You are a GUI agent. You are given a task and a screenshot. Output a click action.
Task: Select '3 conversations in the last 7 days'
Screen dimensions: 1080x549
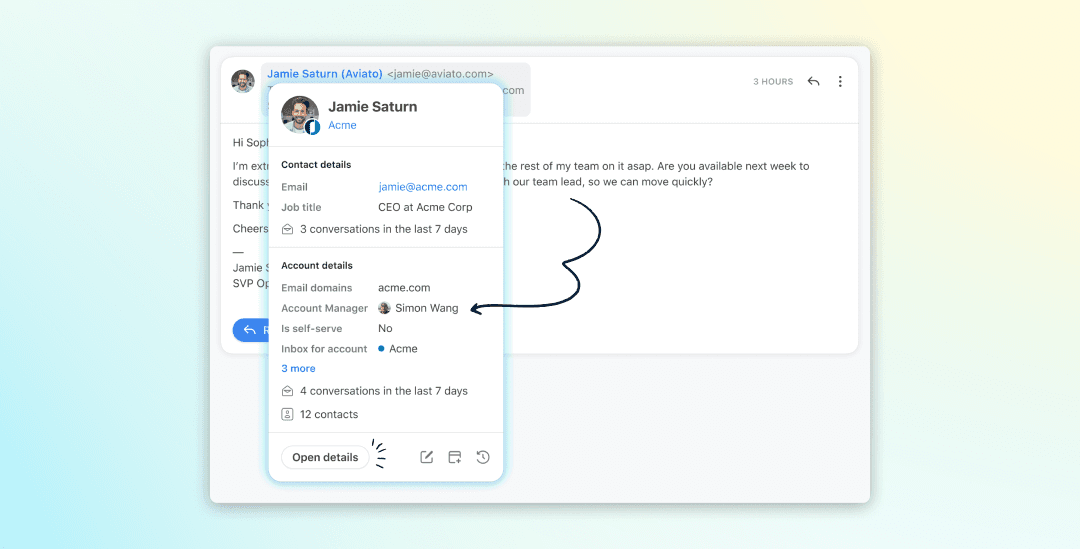click(384, 229)
